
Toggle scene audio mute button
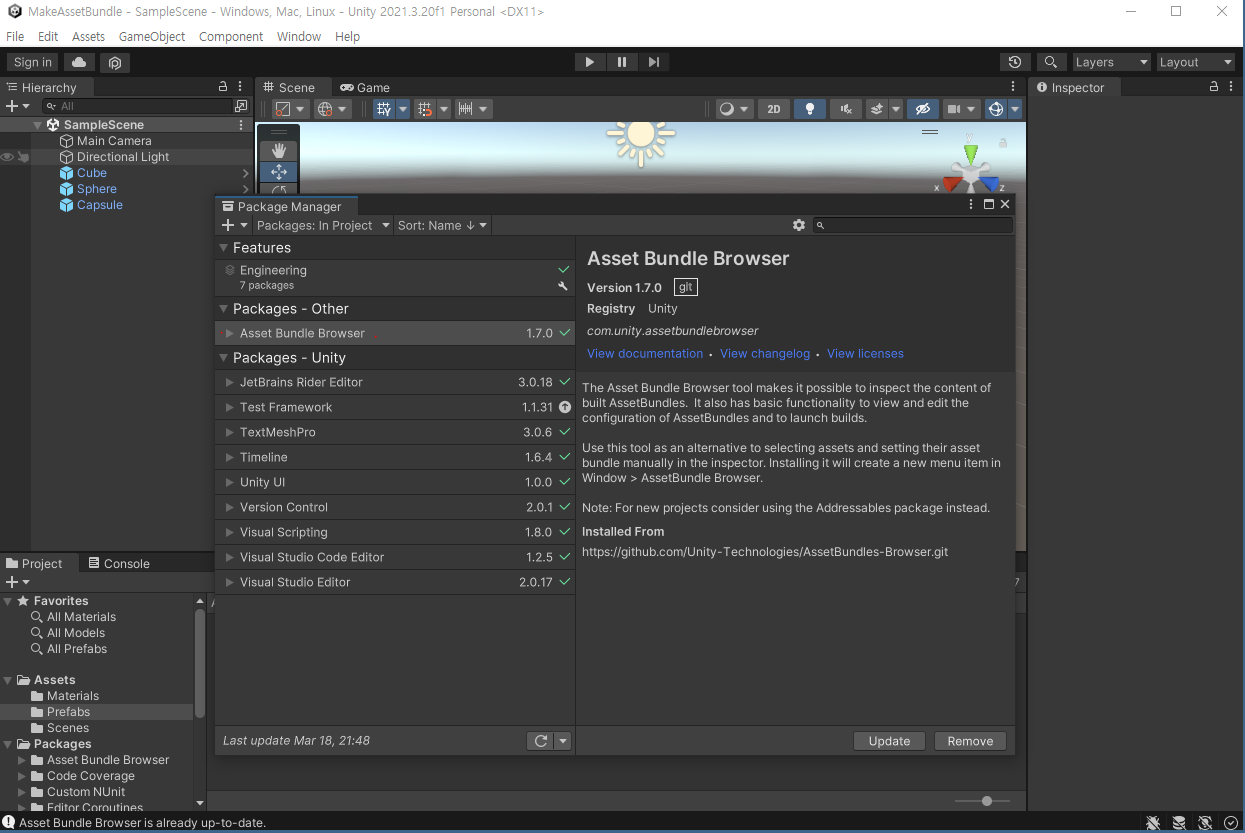pos(846,109)
